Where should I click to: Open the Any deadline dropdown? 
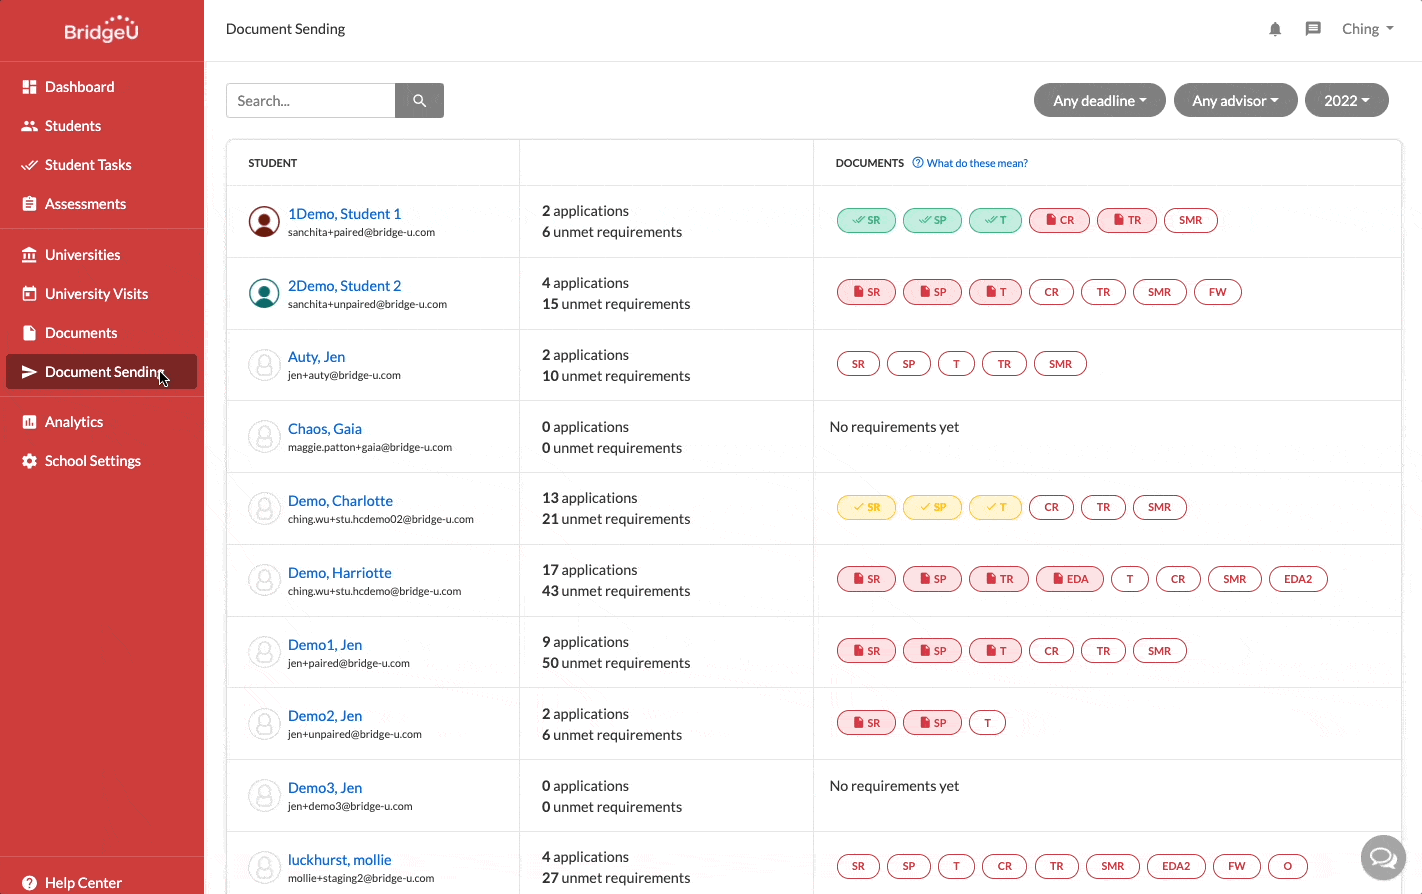tap(1099, 100)
